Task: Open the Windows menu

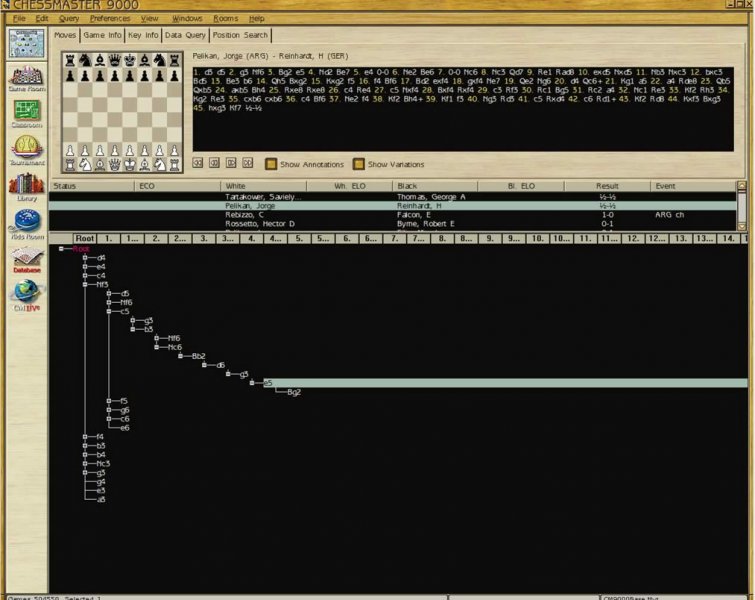Action: coord(187,18)
